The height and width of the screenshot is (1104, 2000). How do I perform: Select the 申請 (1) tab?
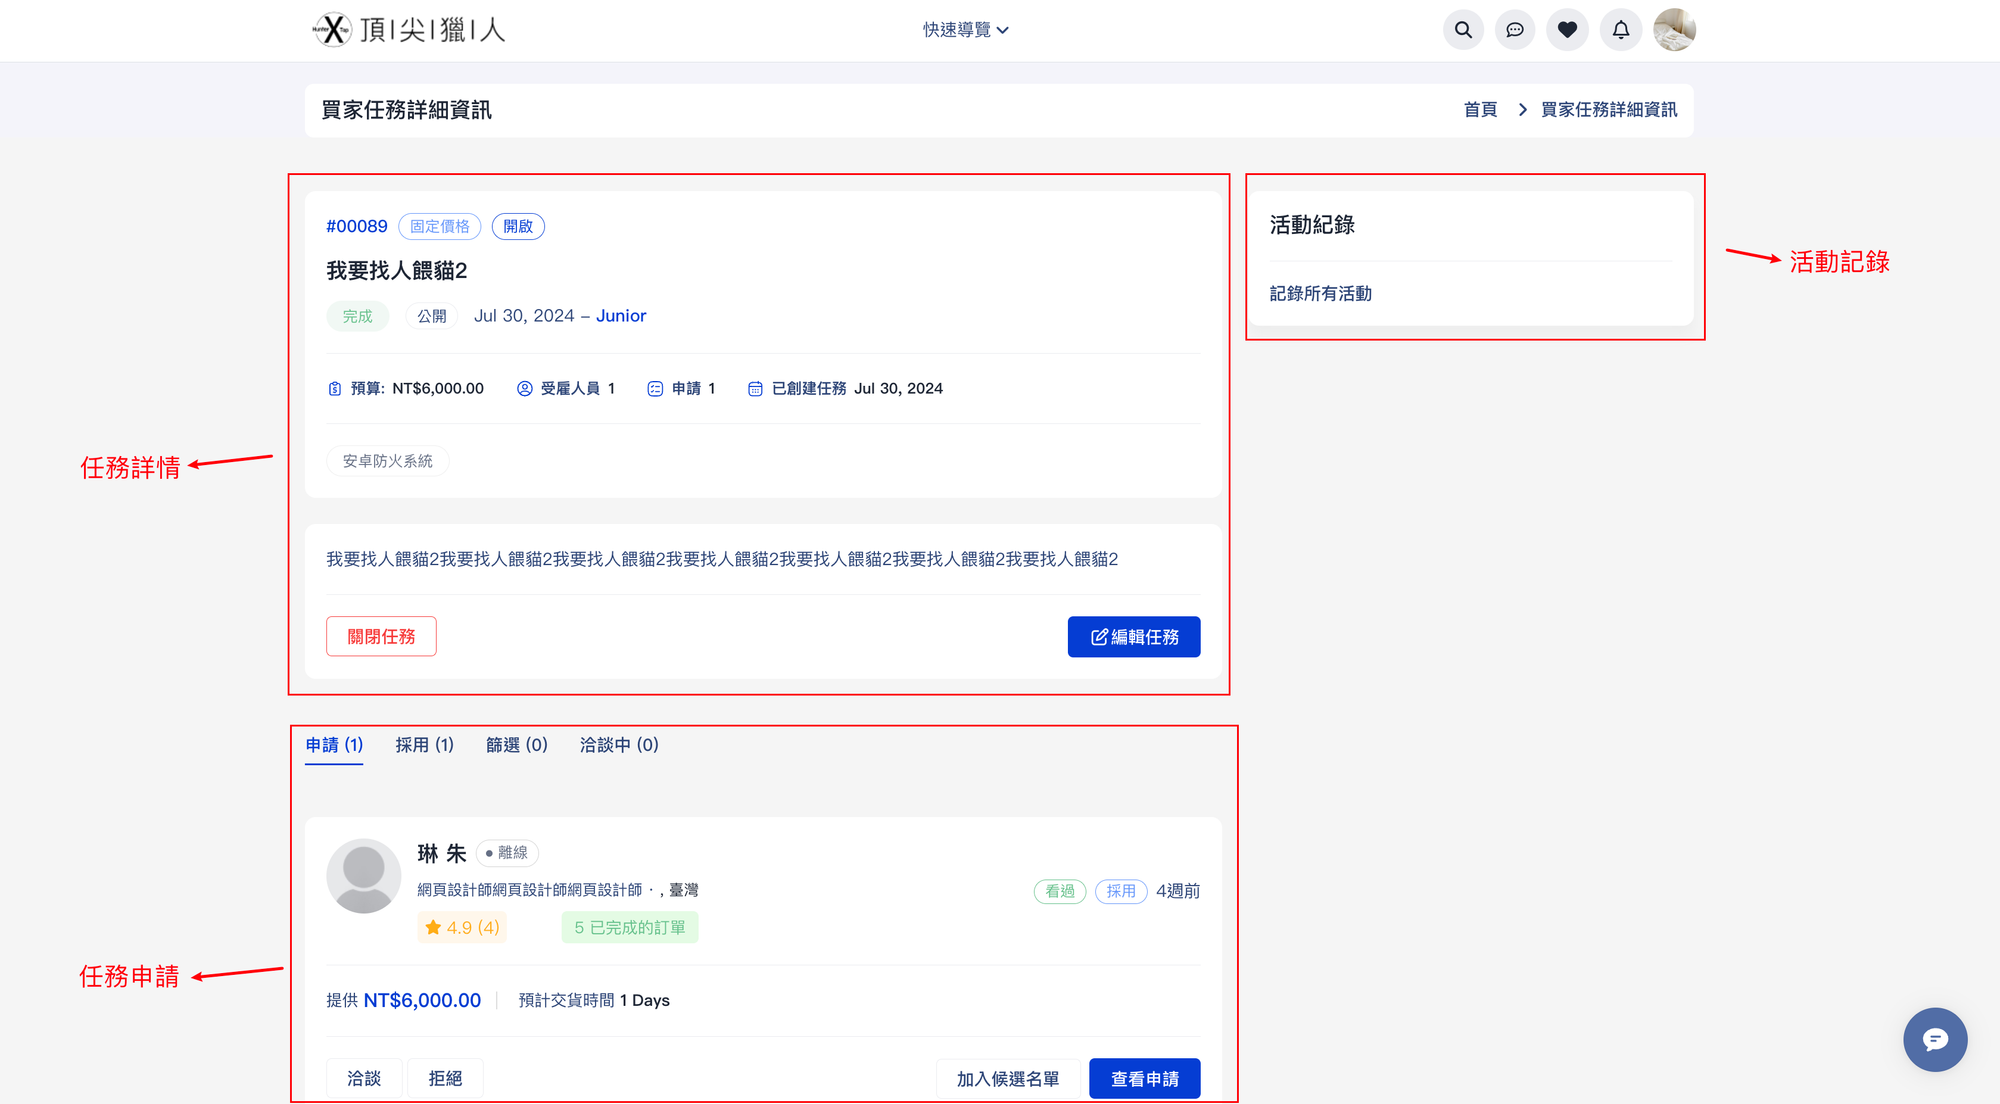pyautogui.click(x=334, y=745)
